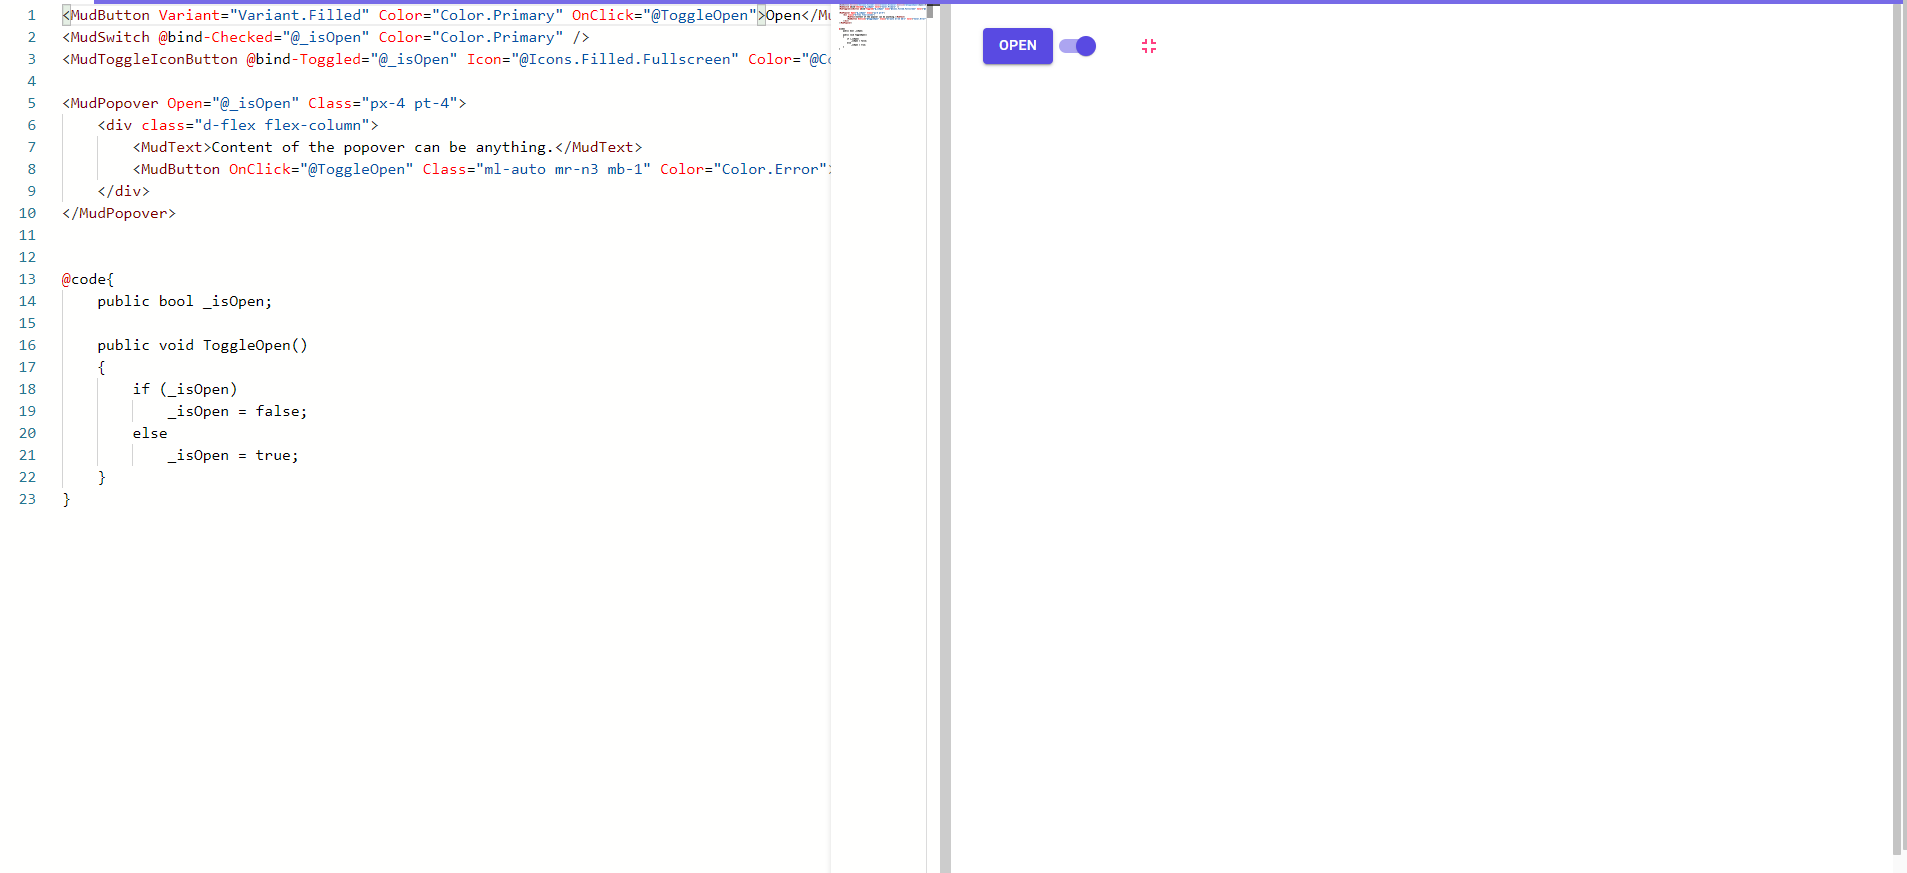Click 'public void ToggleOpen()' code line
Image resolution: width=1907 pixels, height=873 pixels.
point(202,345)
